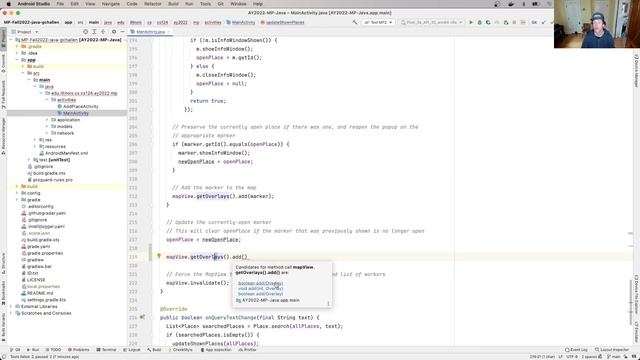Expand the .gradle folder
This screenshot has width=640, height=360.
17,47
